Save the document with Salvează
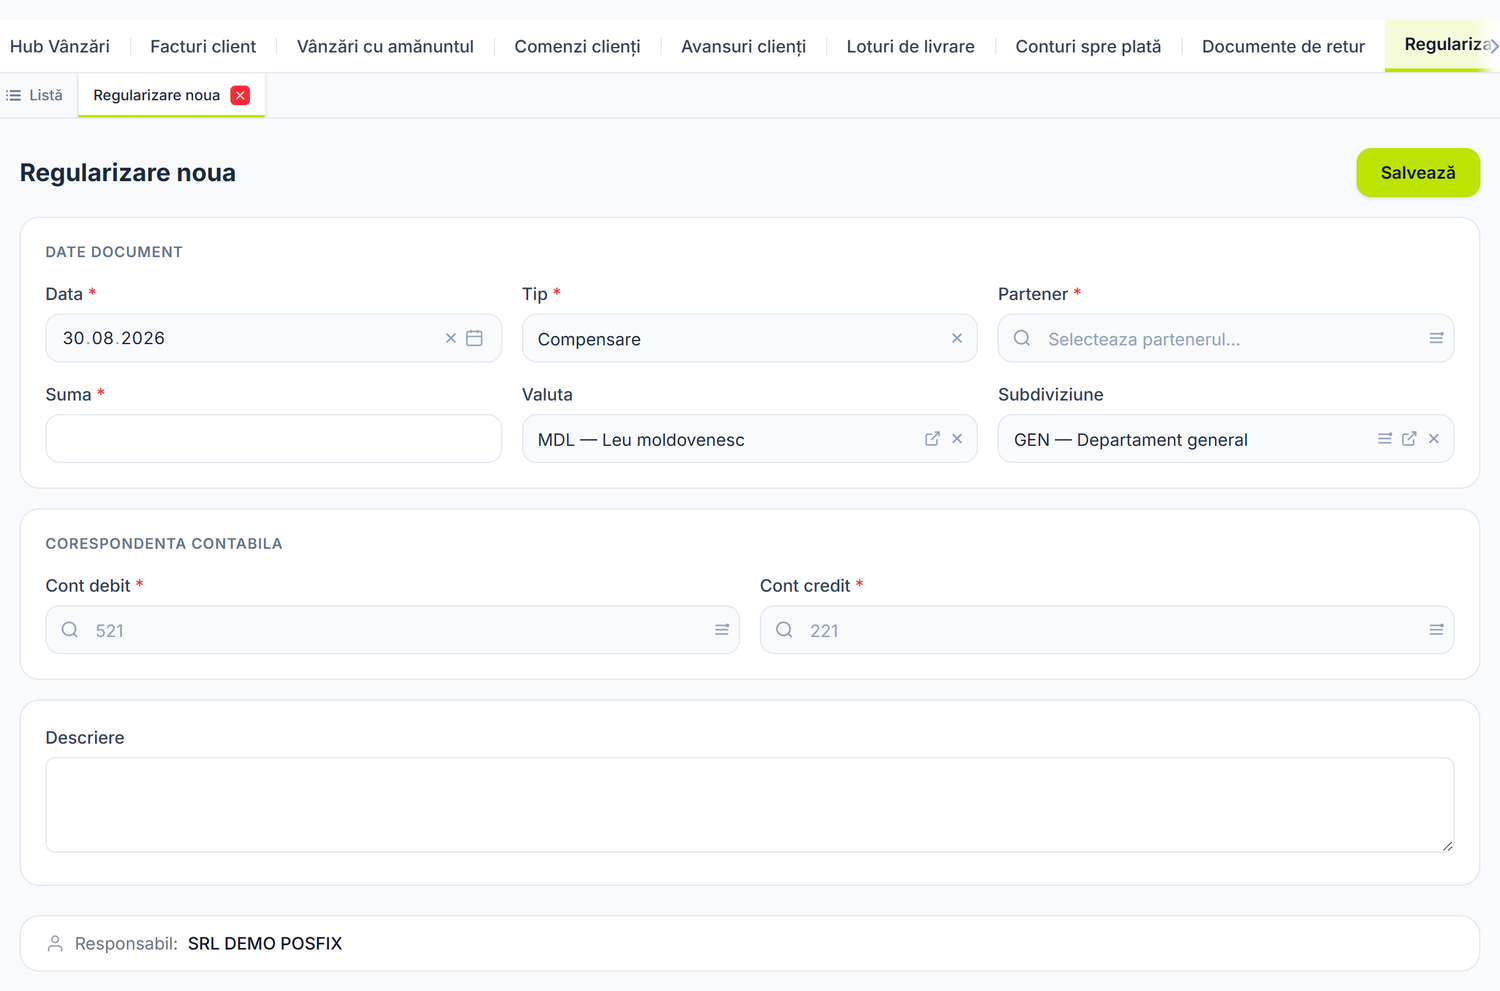Viewport: 1500px width, 991px height. [1418, 173]
